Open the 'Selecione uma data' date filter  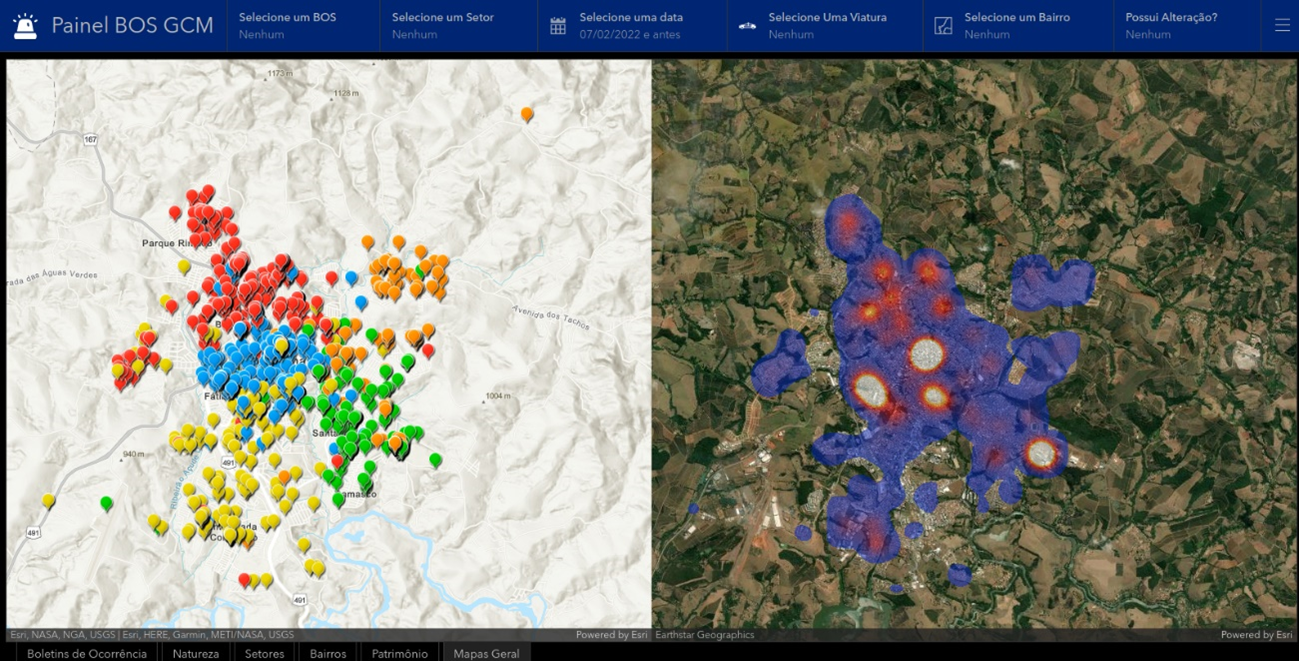coord(631,26)
